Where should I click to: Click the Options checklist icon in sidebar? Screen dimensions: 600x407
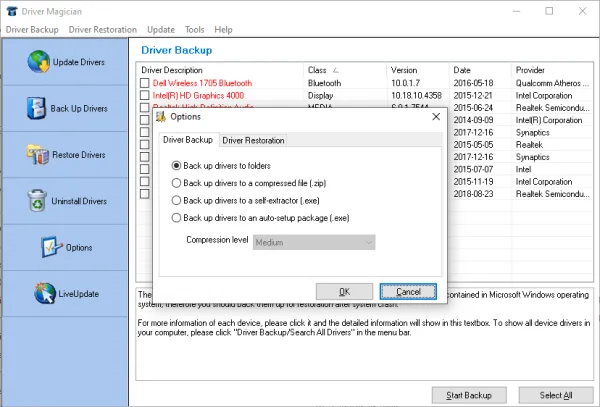point(52,247)
